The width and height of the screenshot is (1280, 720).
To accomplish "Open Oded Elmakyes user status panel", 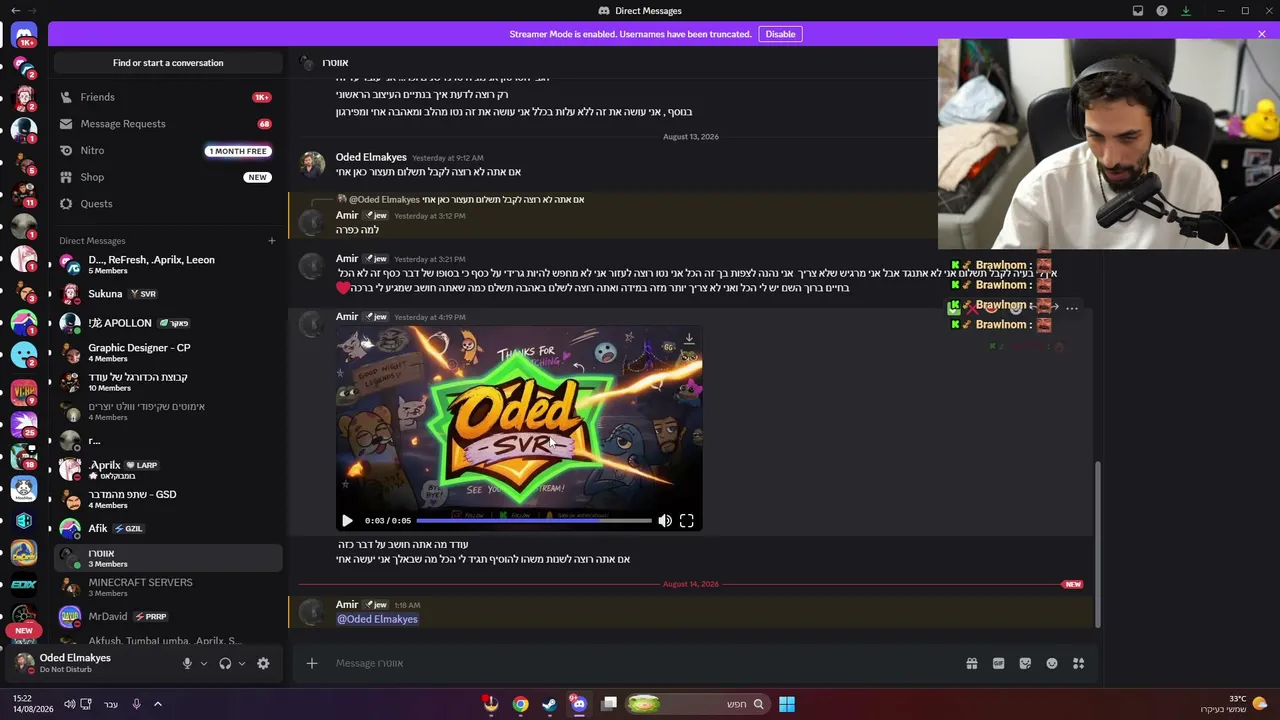I will click(x=90, y=662).
